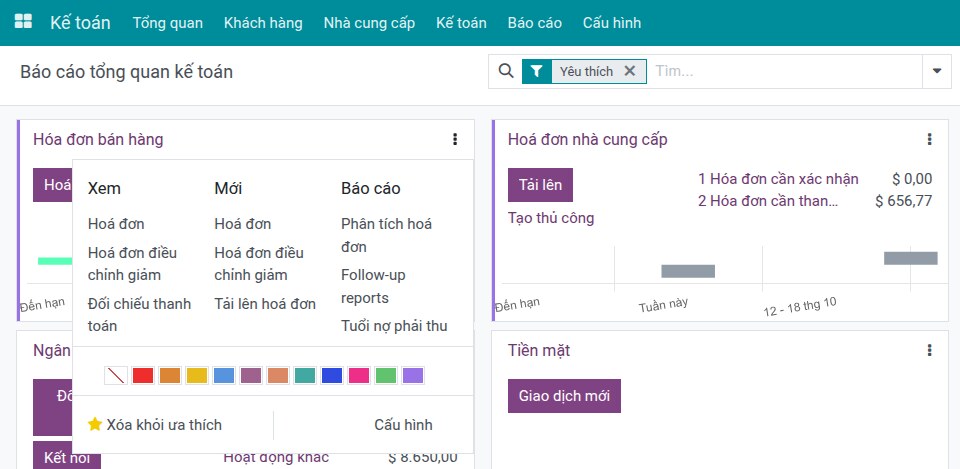Choose the light blue color swatch

223,375
